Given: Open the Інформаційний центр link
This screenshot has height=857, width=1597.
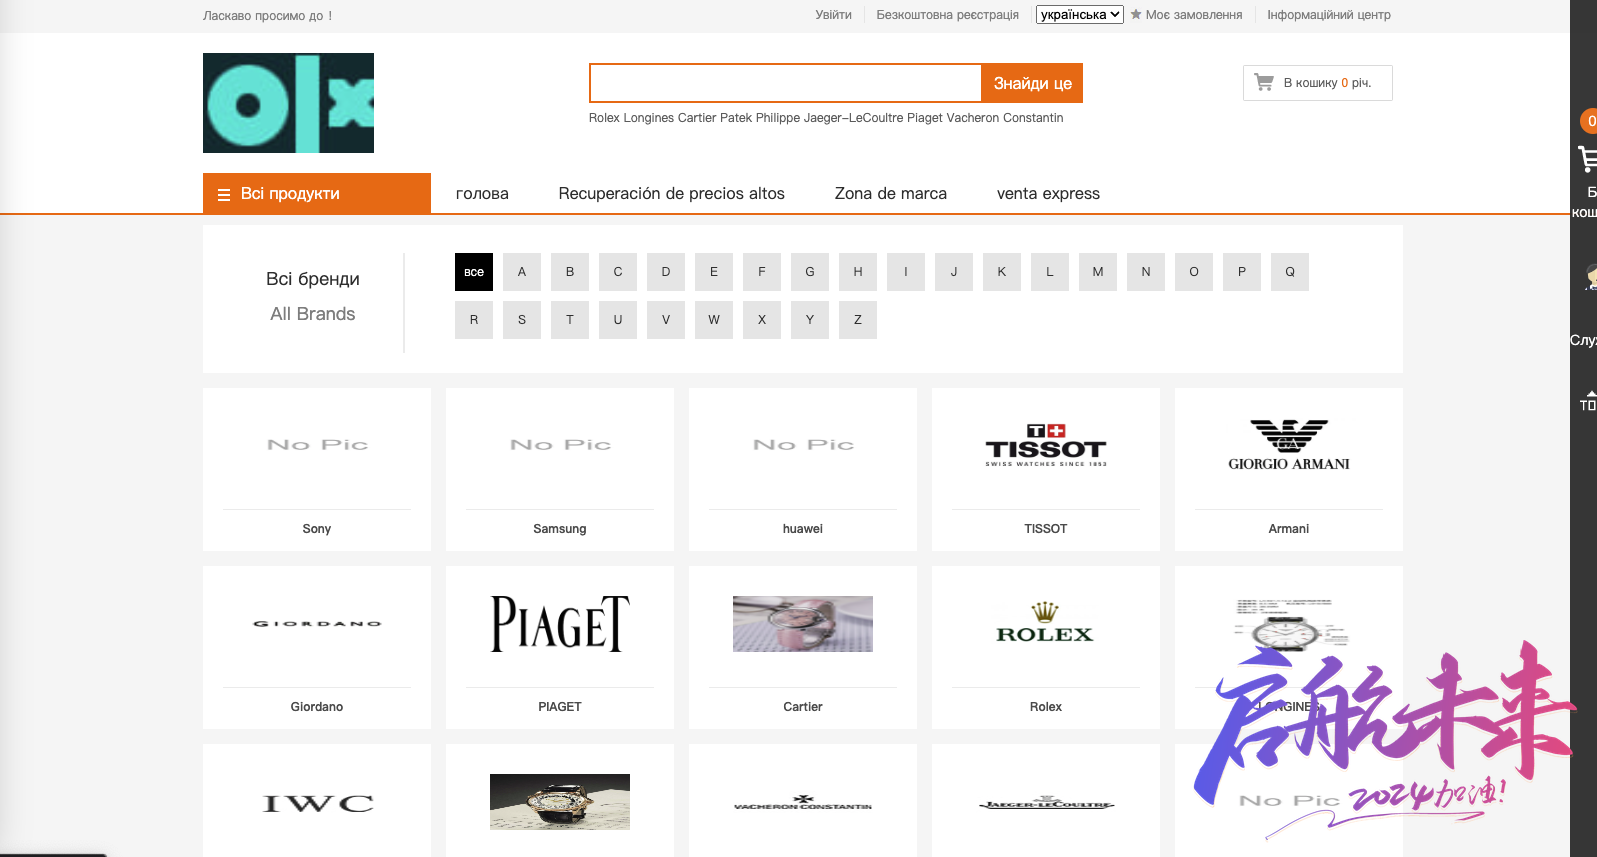Looking at the screenshot, I should coord(1329,15).
